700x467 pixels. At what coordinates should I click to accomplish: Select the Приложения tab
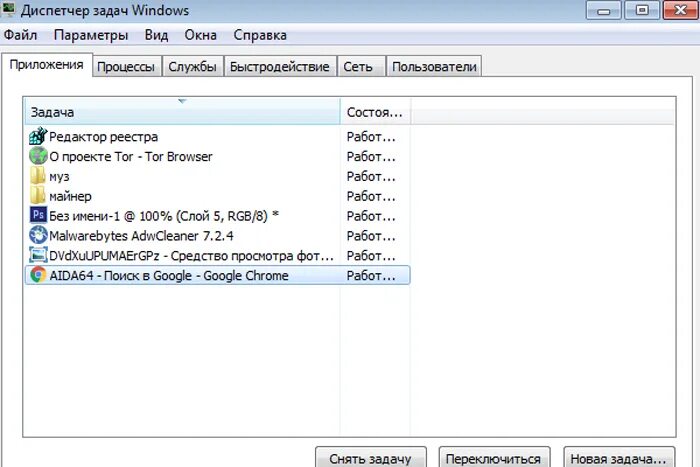[46, 65]
